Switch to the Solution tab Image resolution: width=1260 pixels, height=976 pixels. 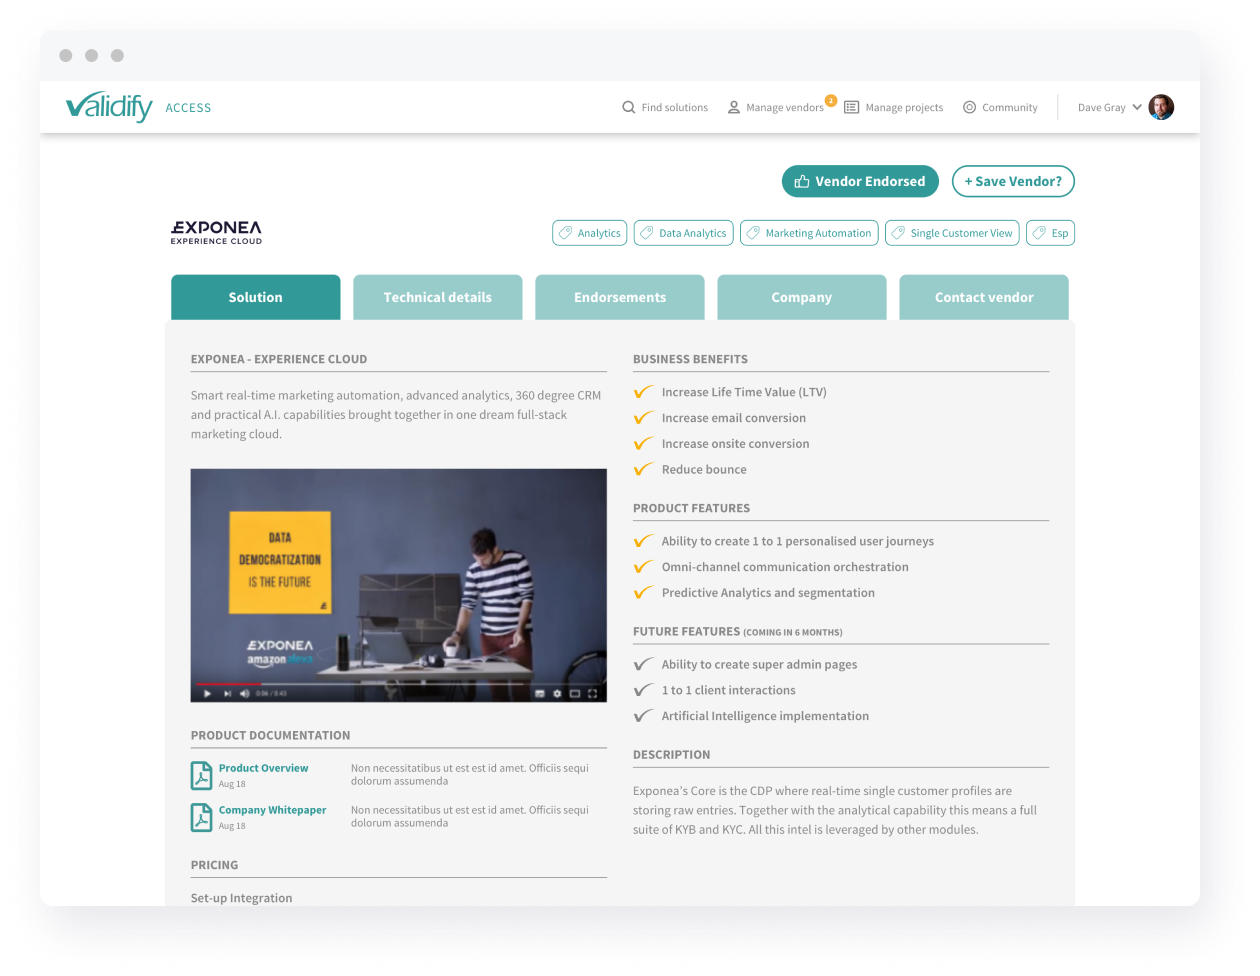256,297
